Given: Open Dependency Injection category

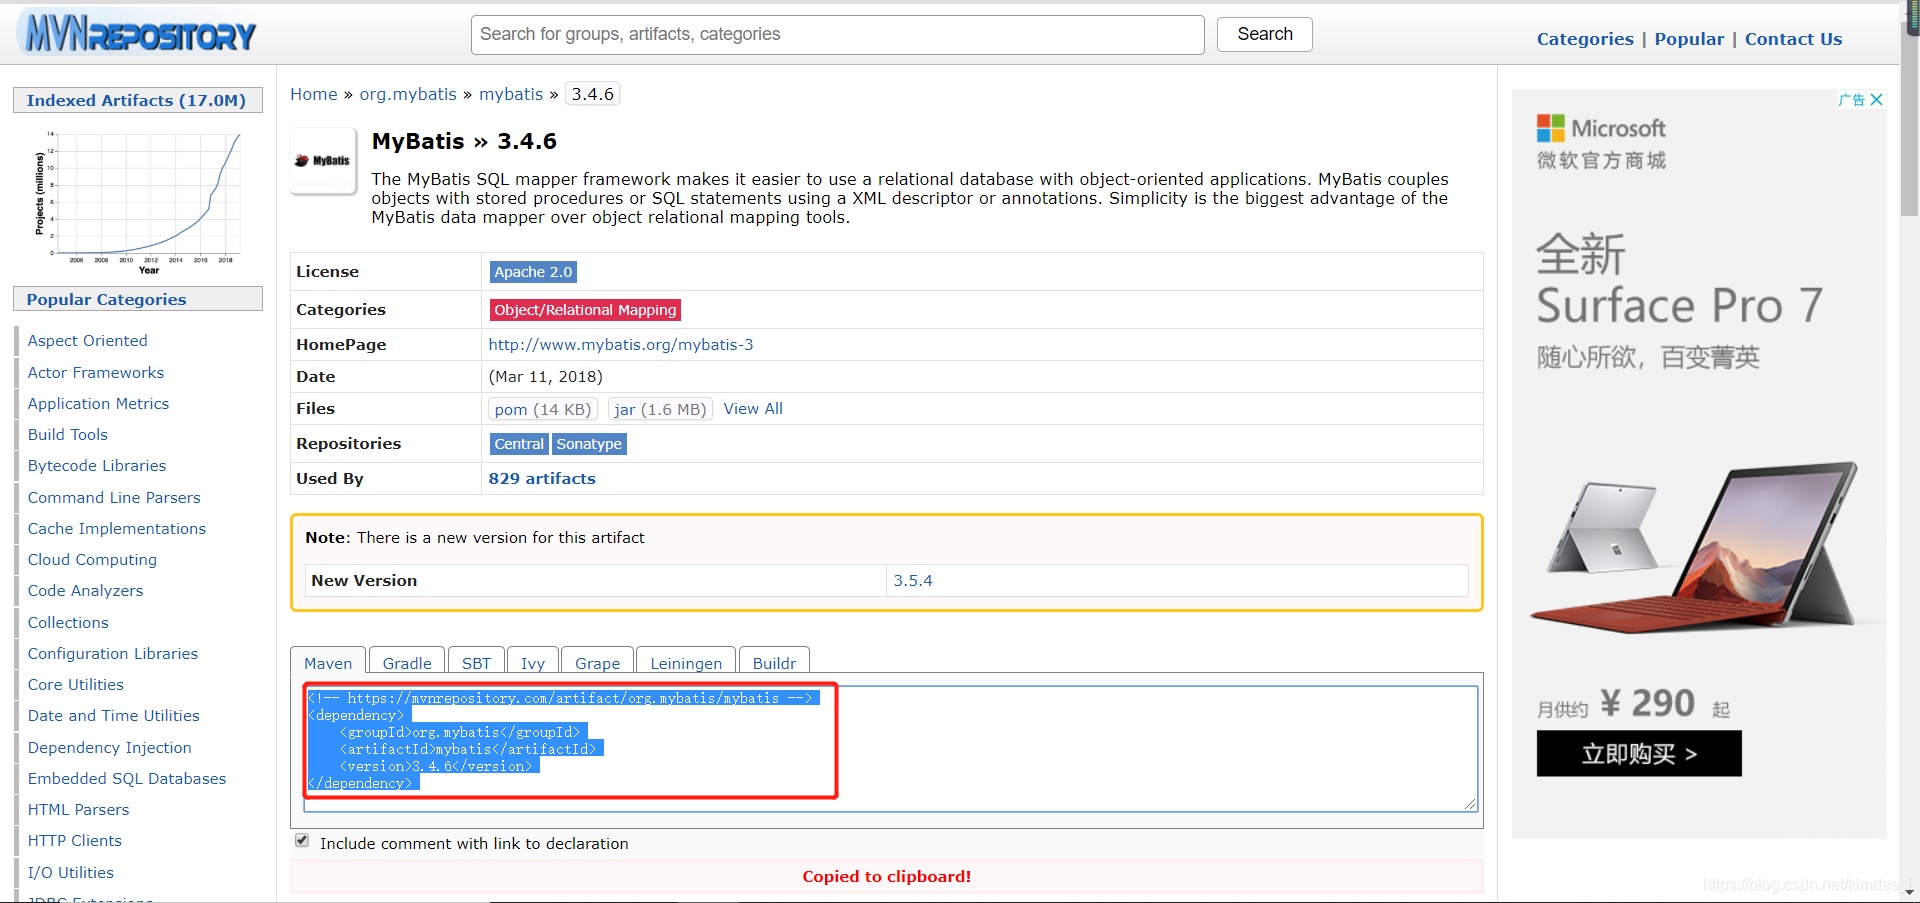Looking at the screenshot, I should [x=109, y=747].
